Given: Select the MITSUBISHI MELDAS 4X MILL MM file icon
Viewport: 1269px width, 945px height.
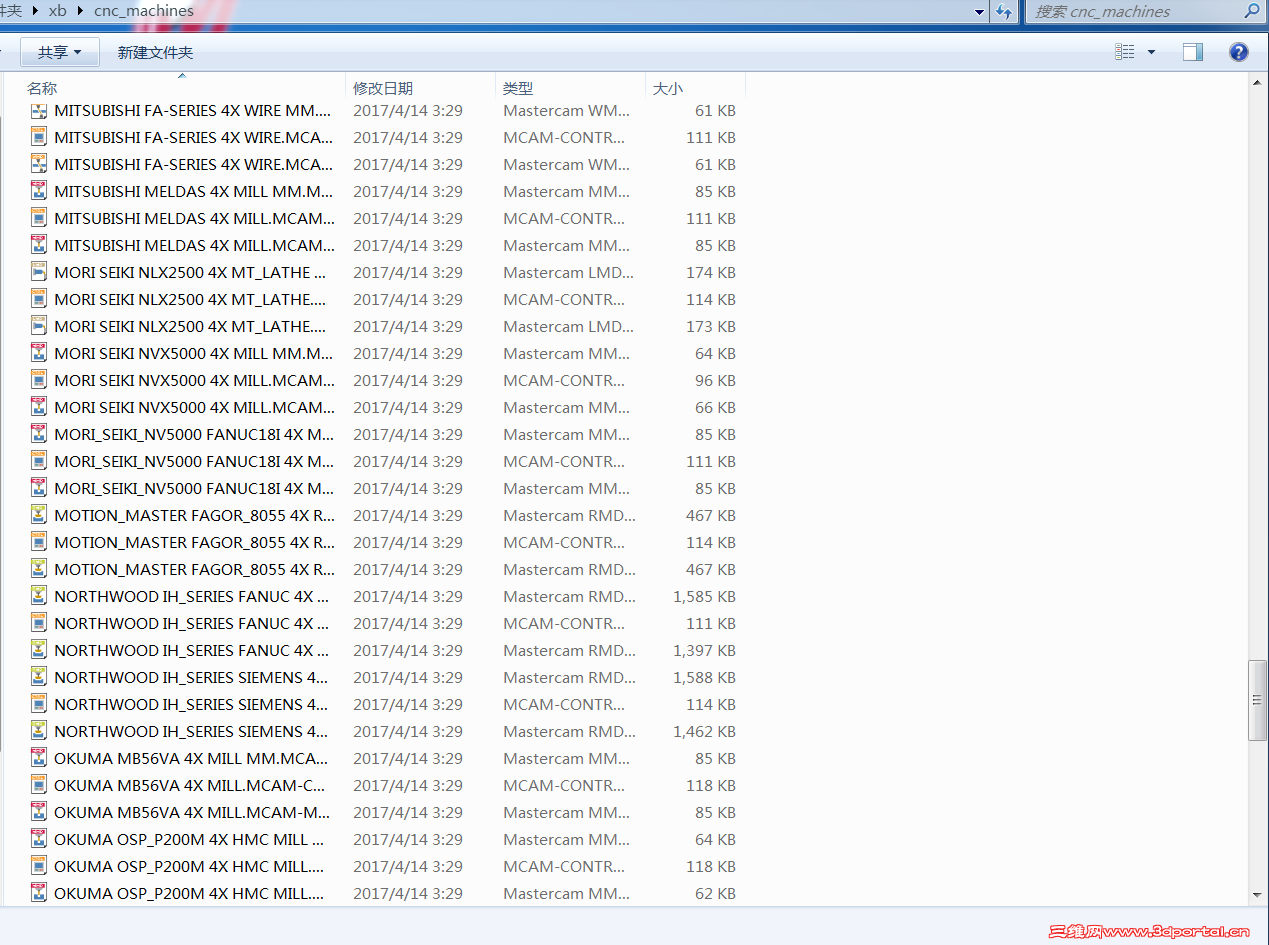Looking at the screenshot, I should coord(38,191).
